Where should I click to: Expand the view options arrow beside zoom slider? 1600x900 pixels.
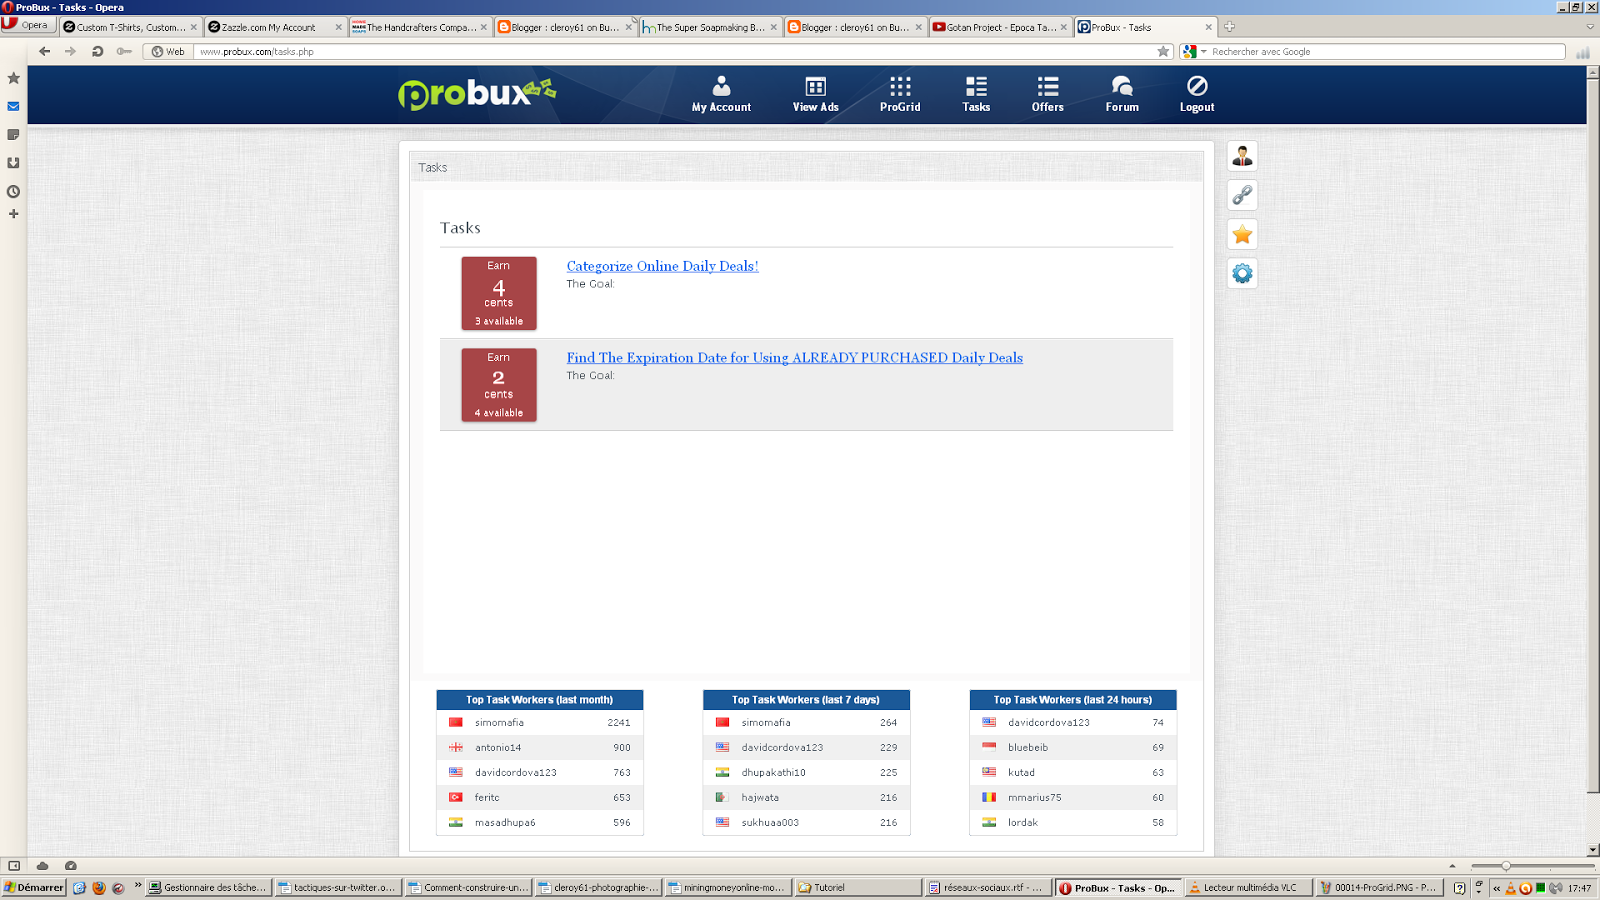[1452, 866]
